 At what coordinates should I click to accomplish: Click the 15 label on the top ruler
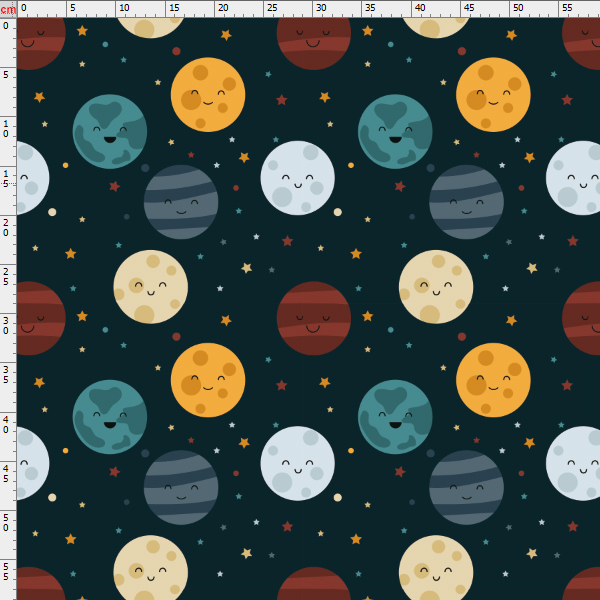(x=174, y=8)
